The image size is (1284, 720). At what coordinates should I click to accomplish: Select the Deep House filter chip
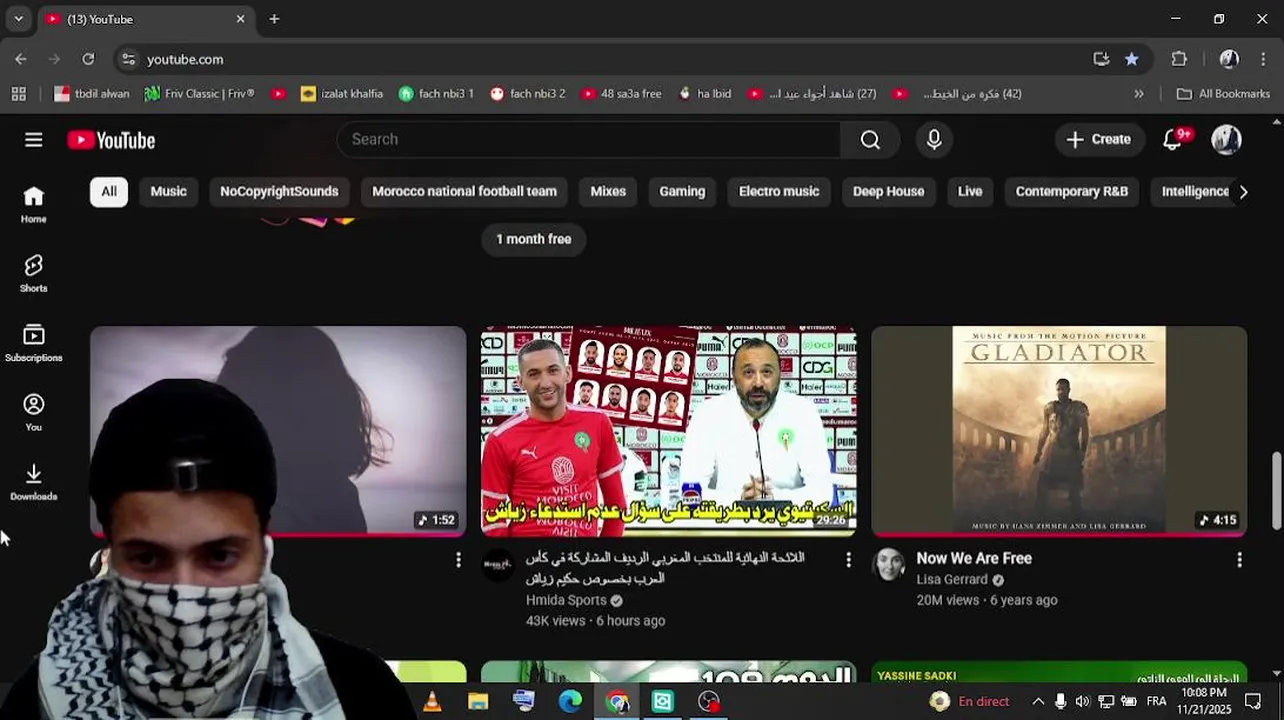[888, 191]
